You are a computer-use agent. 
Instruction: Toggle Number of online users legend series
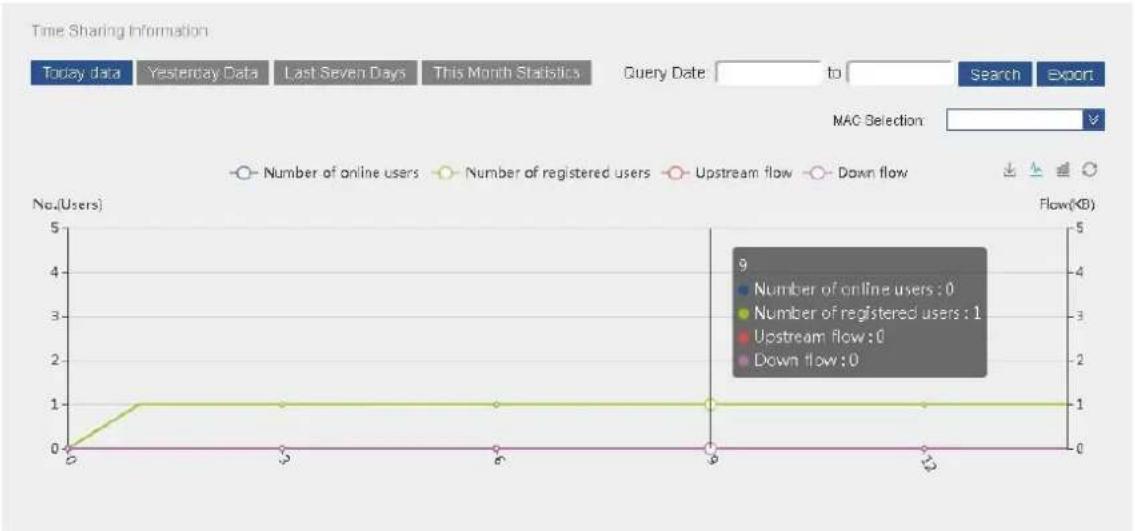(324, 173)
